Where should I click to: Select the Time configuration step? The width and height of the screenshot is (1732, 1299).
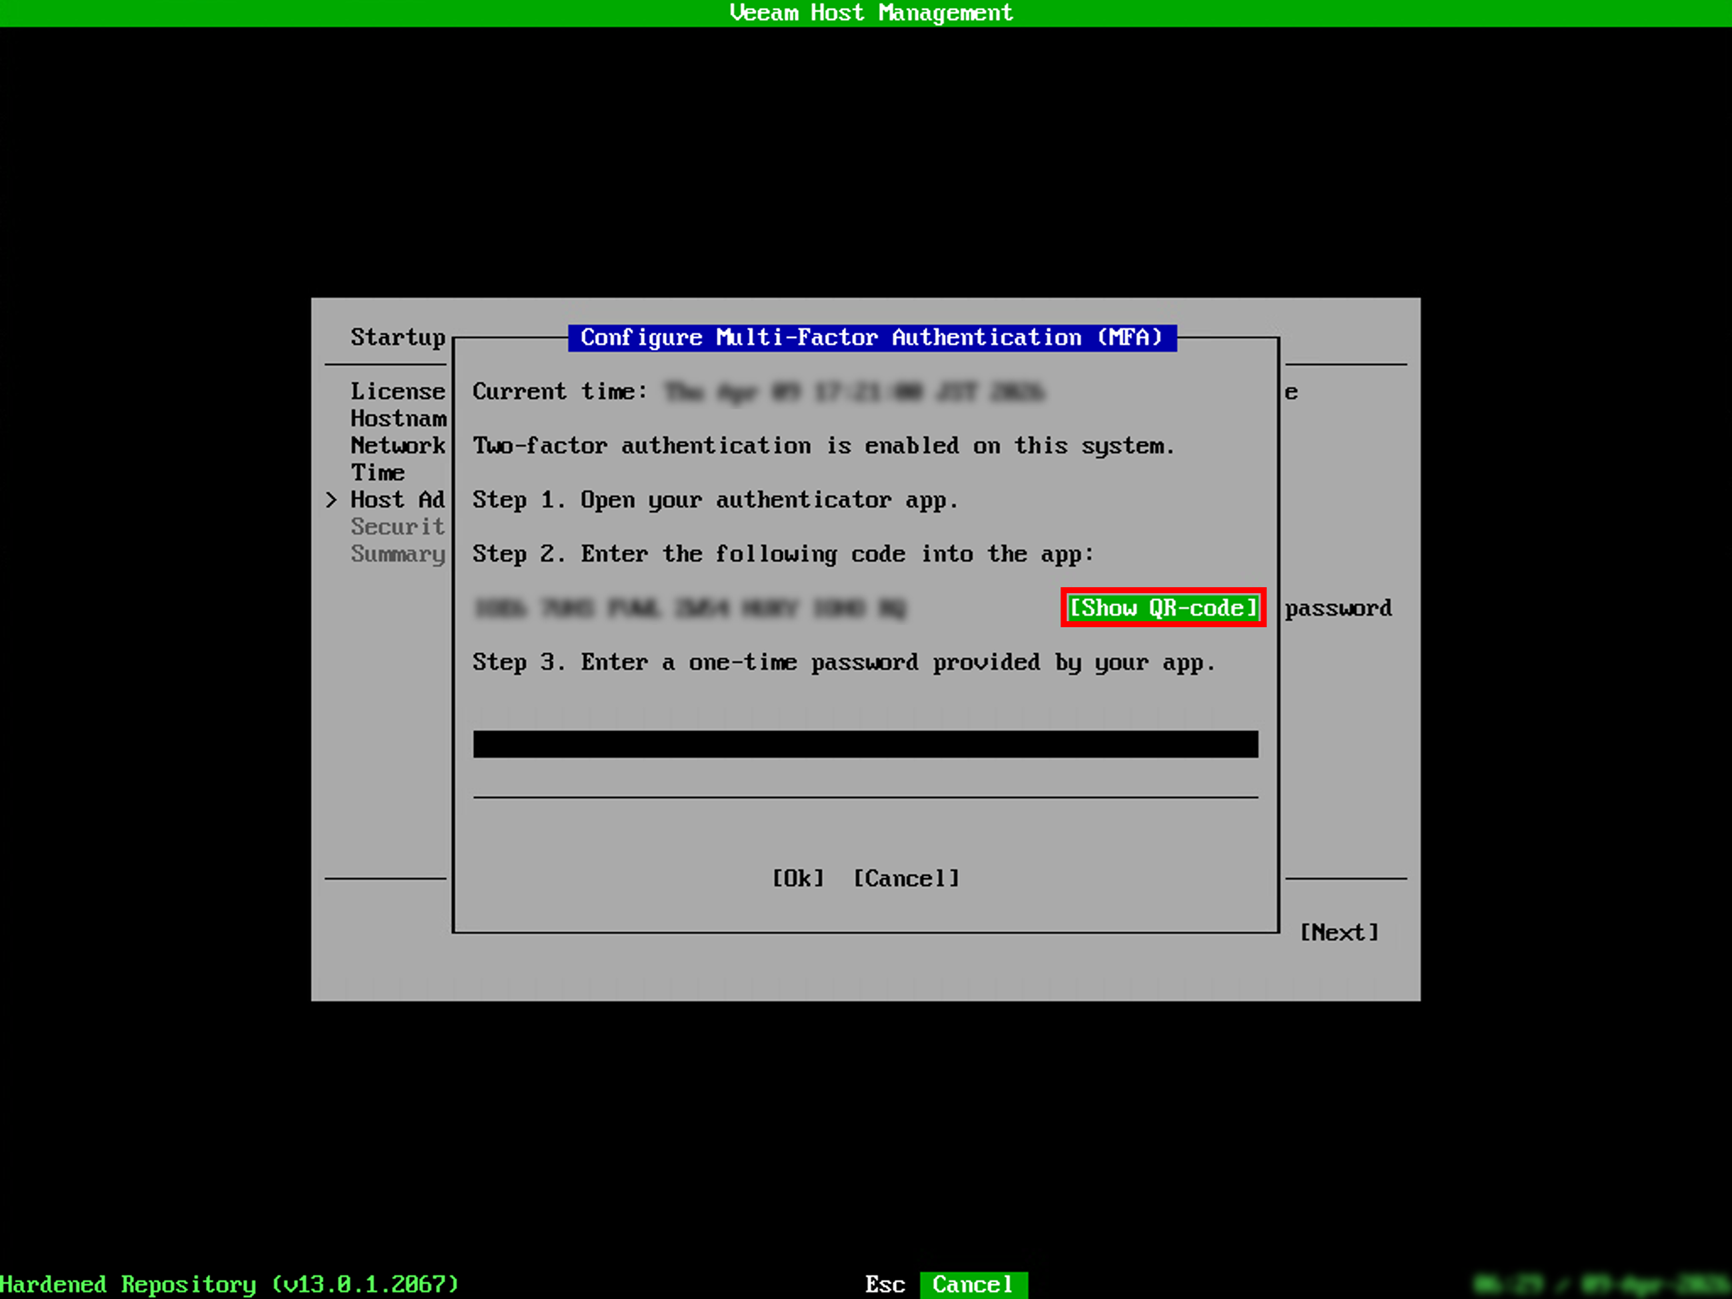[x=377, y=472]
